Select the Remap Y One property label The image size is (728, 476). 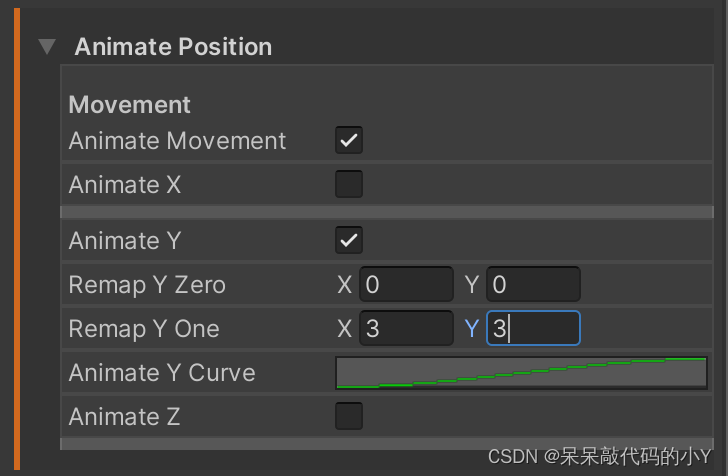(144, 329)
